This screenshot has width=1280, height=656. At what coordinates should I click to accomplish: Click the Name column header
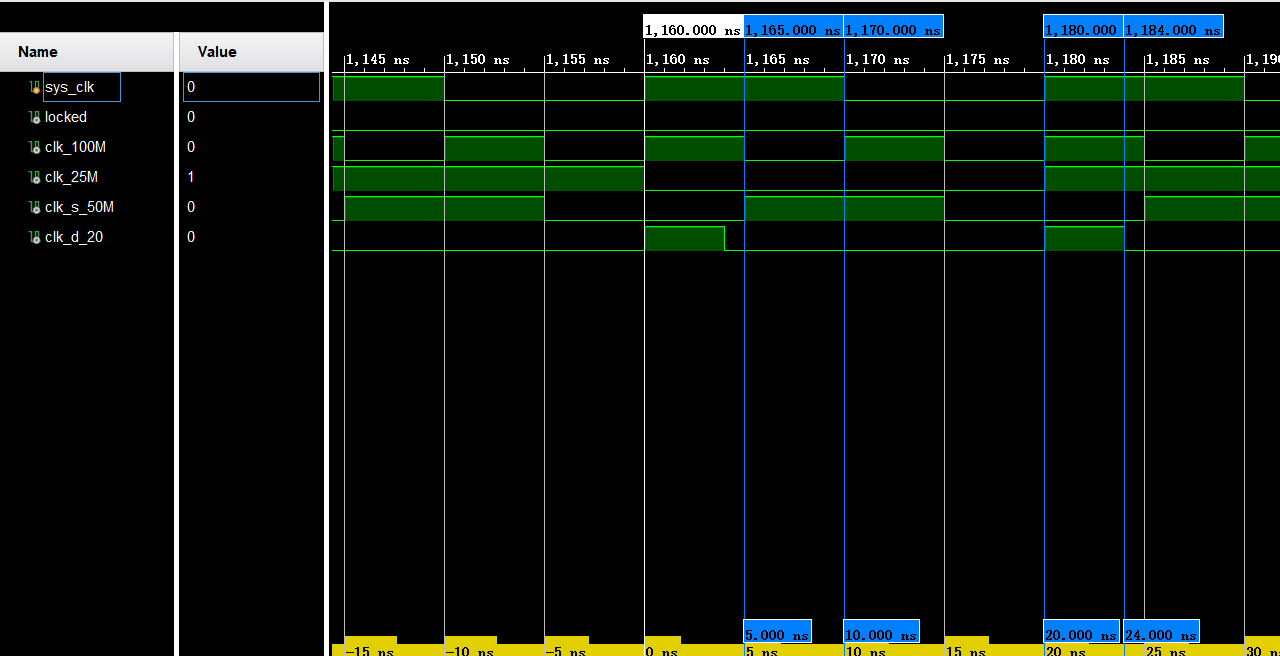[38, 52]
